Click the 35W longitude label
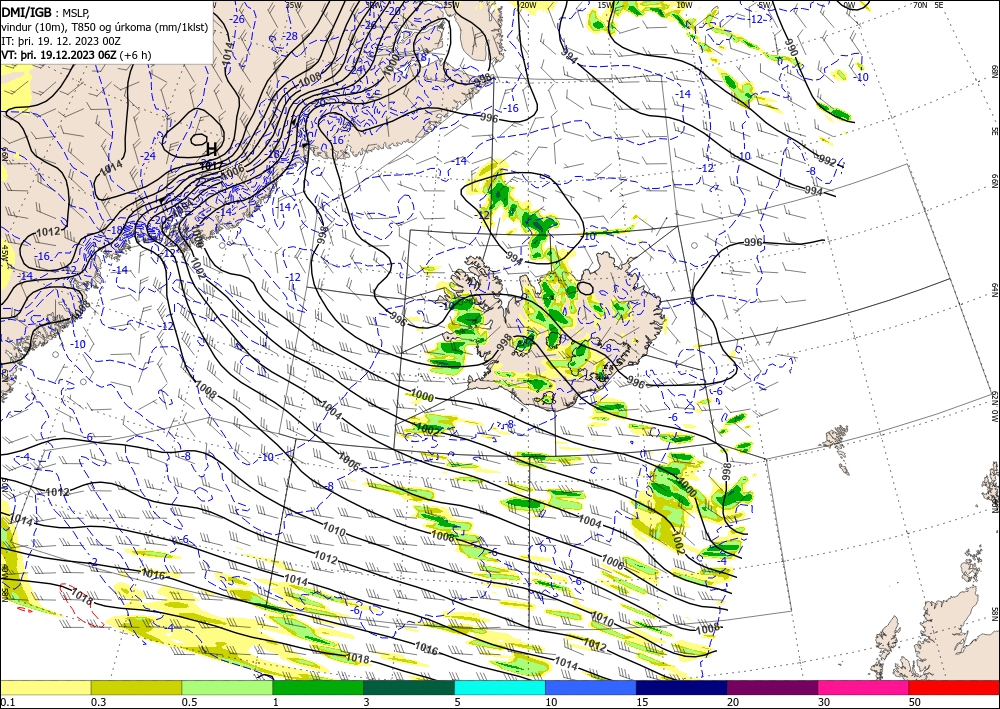 point(293,4)
